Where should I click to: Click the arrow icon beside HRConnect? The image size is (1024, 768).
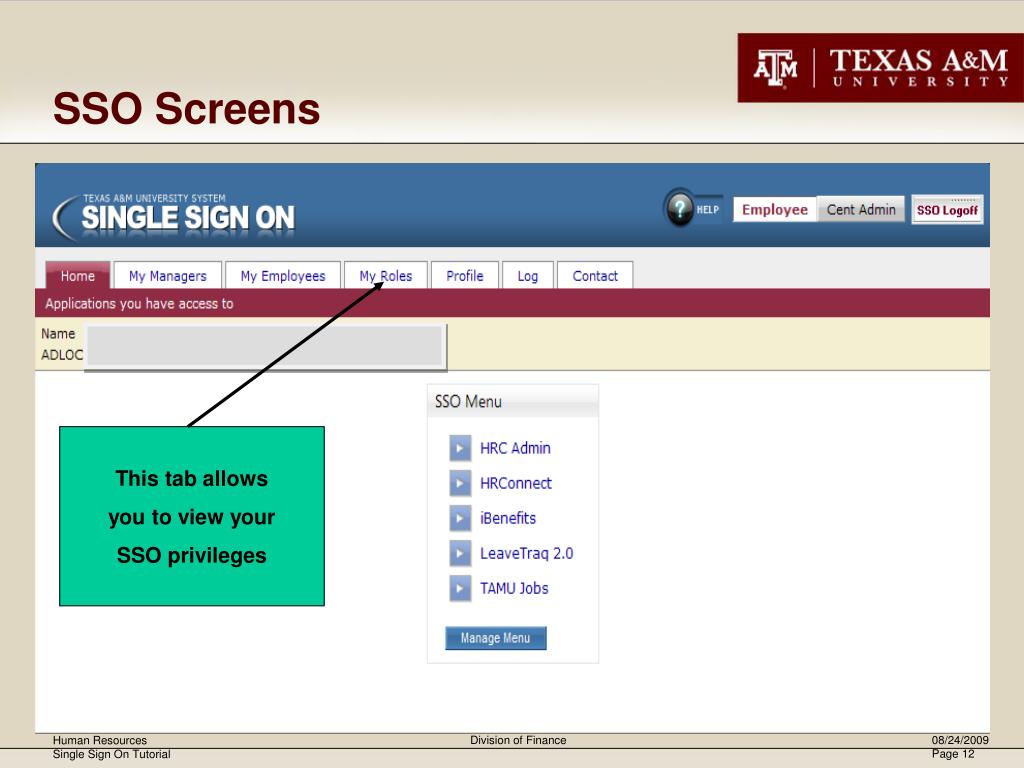460,483
